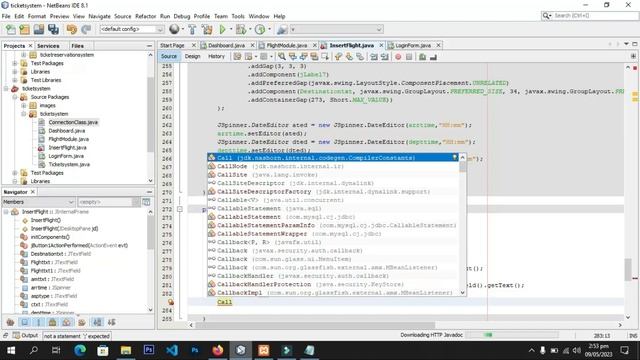Image resolution: width=640 pixels, height=360 pixels.
Task: Expand the Libraries node under ticketreservationsystem
Action: 15,72
